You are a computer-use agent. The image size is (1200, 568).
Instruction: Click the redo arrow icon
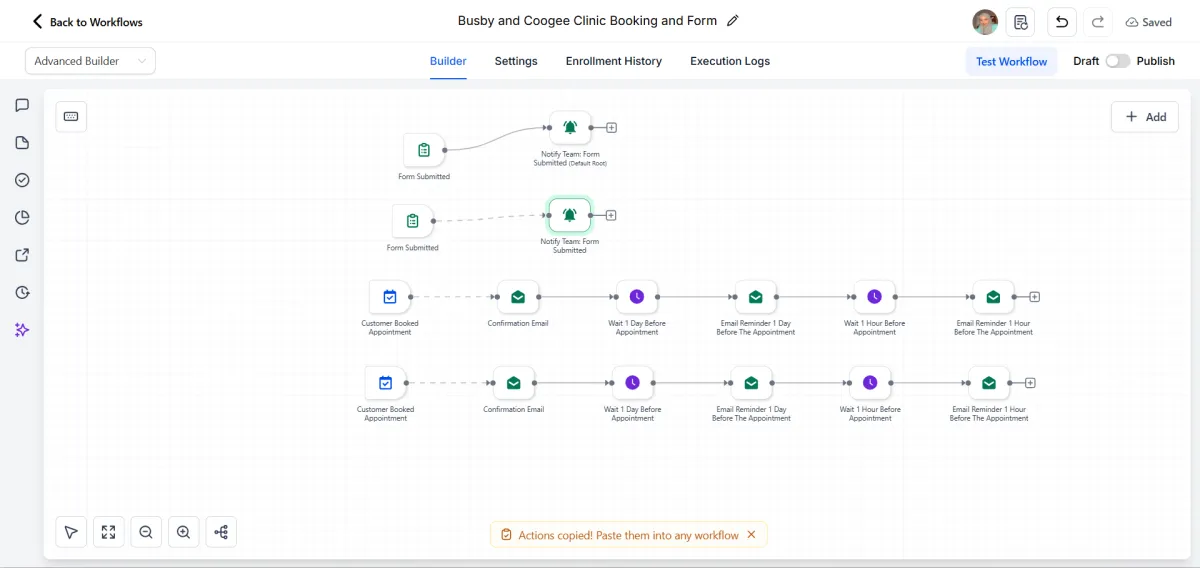click(1098, 22)
